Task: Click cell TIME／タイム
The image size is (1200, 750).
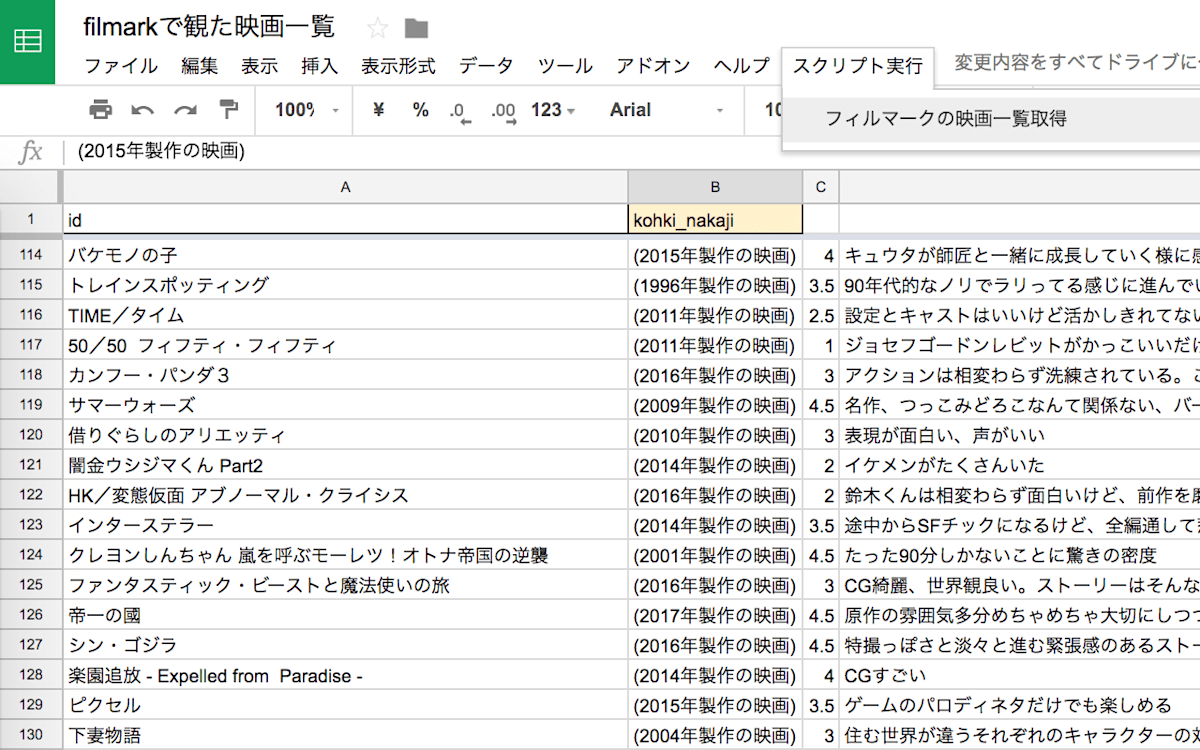Action: [x=345, y=315]
